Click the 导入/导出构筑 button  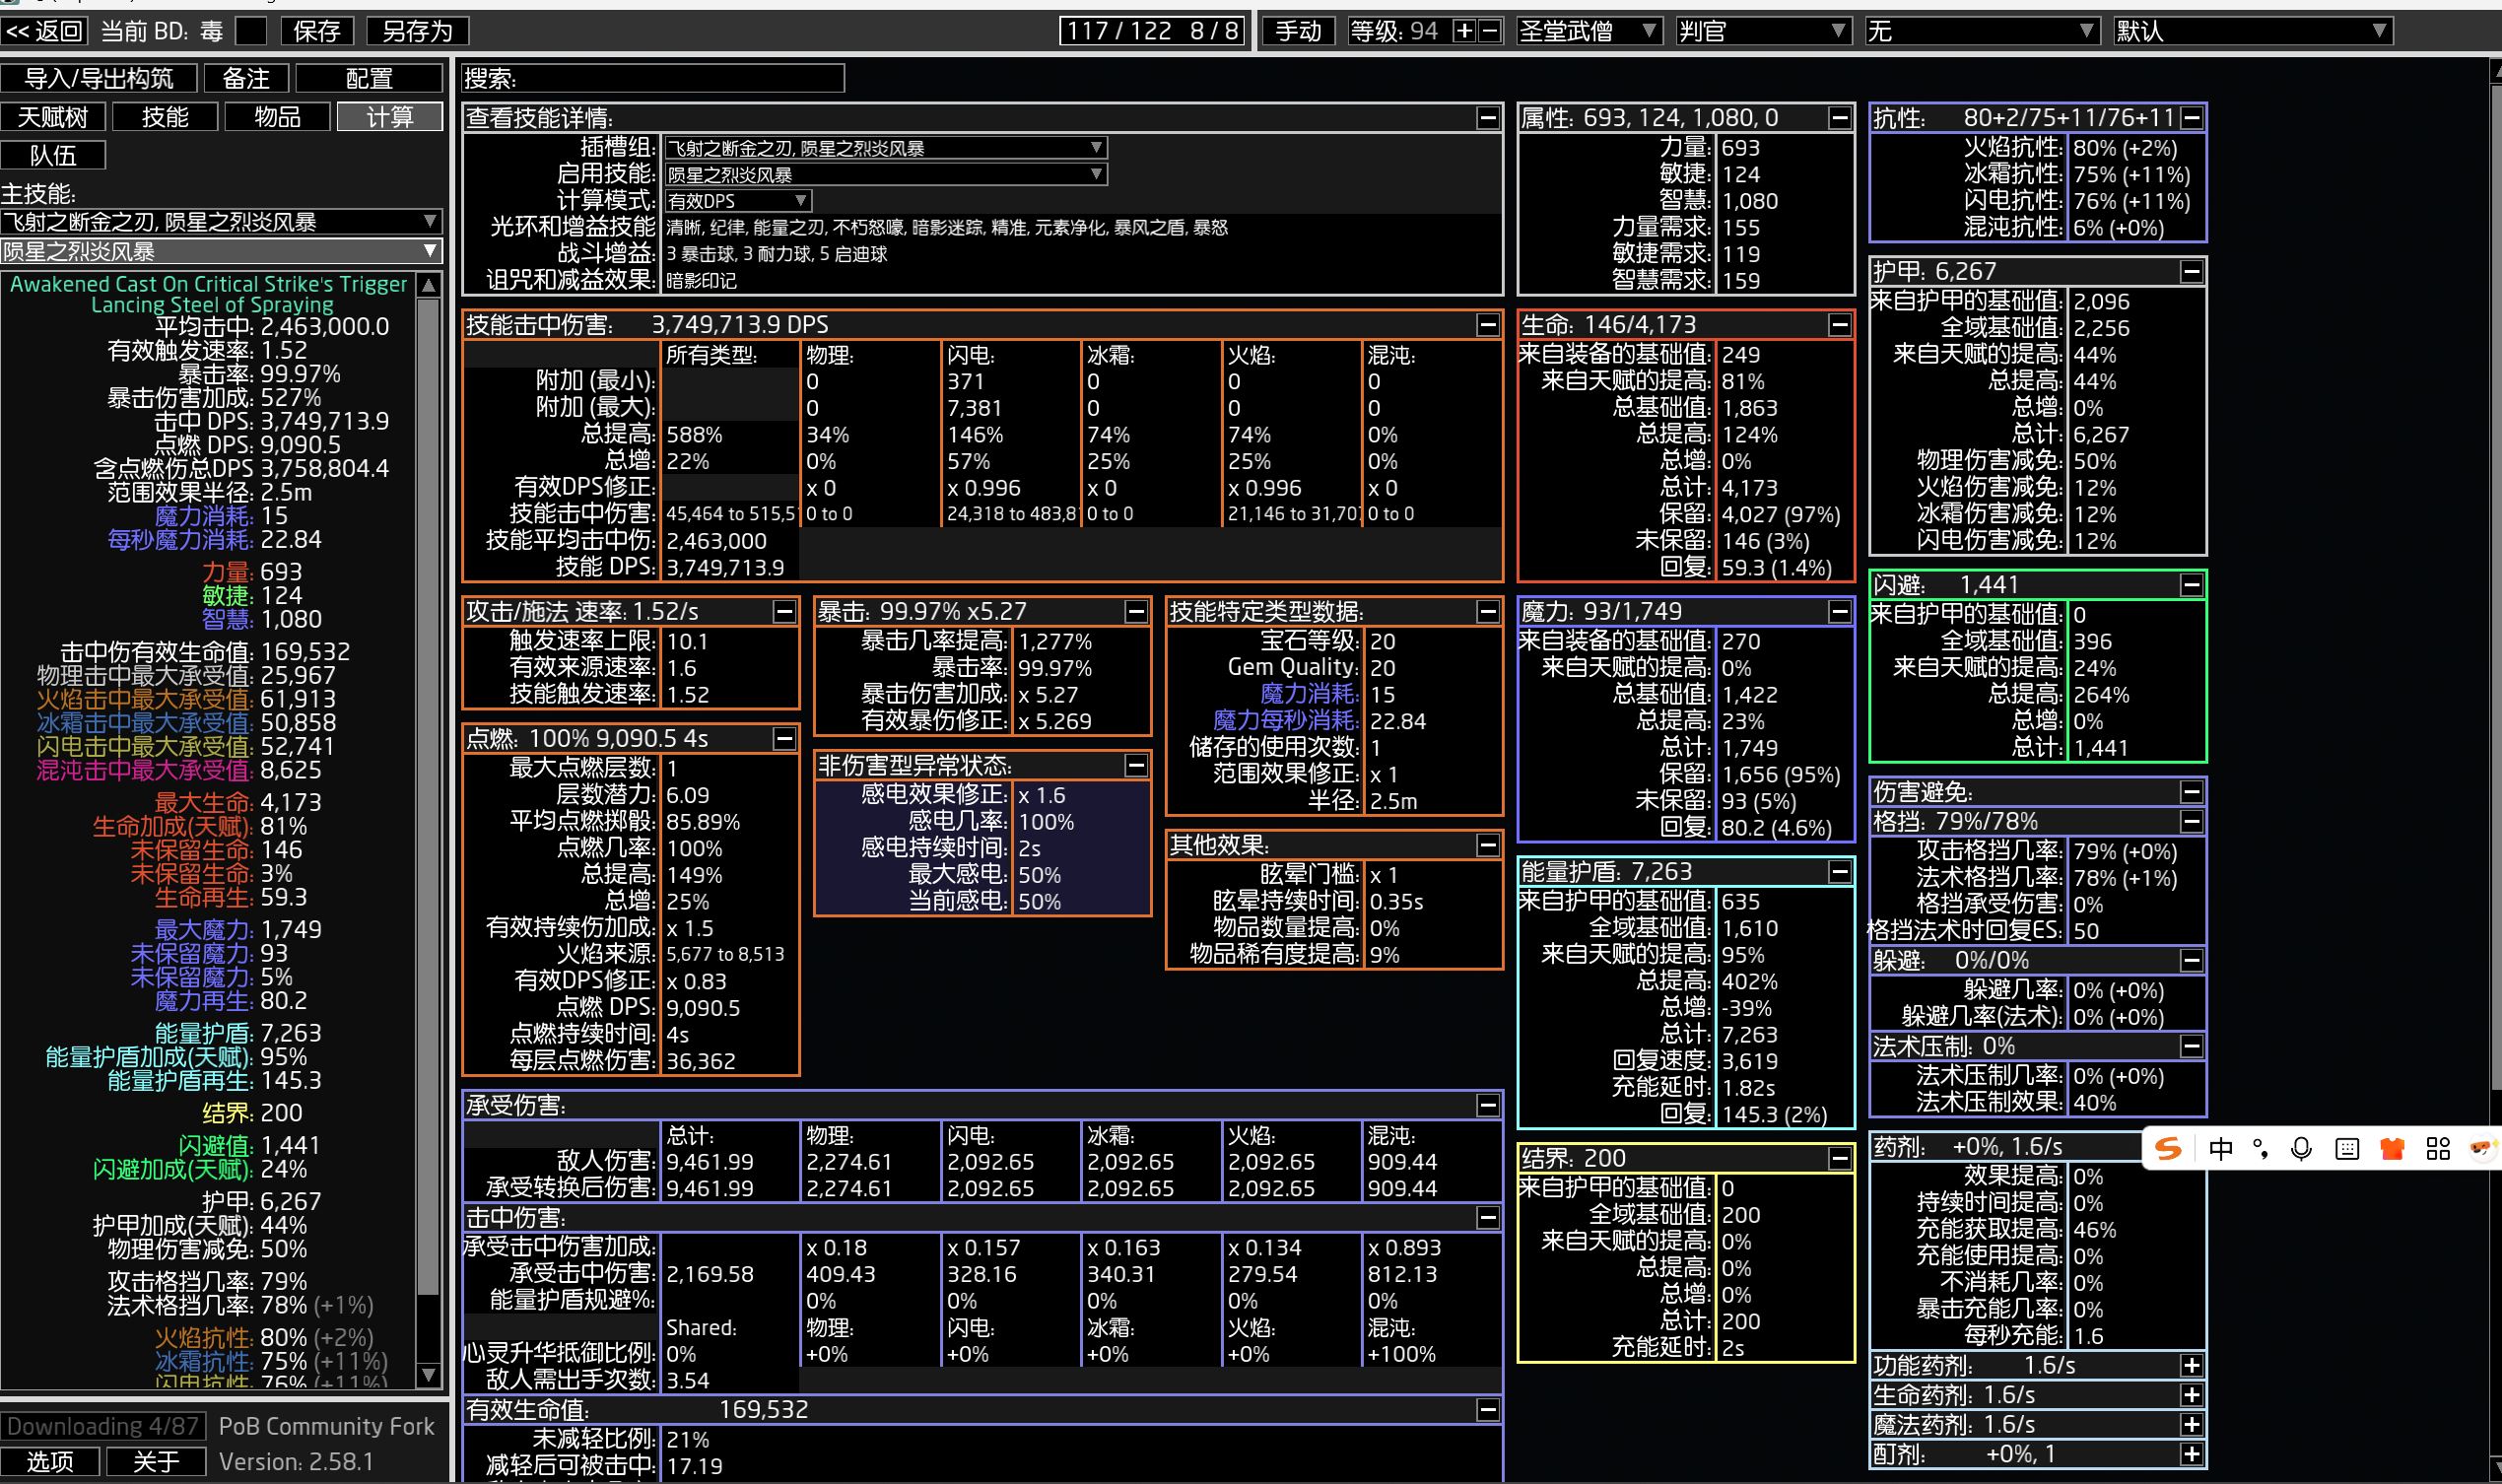coord(98,78)
